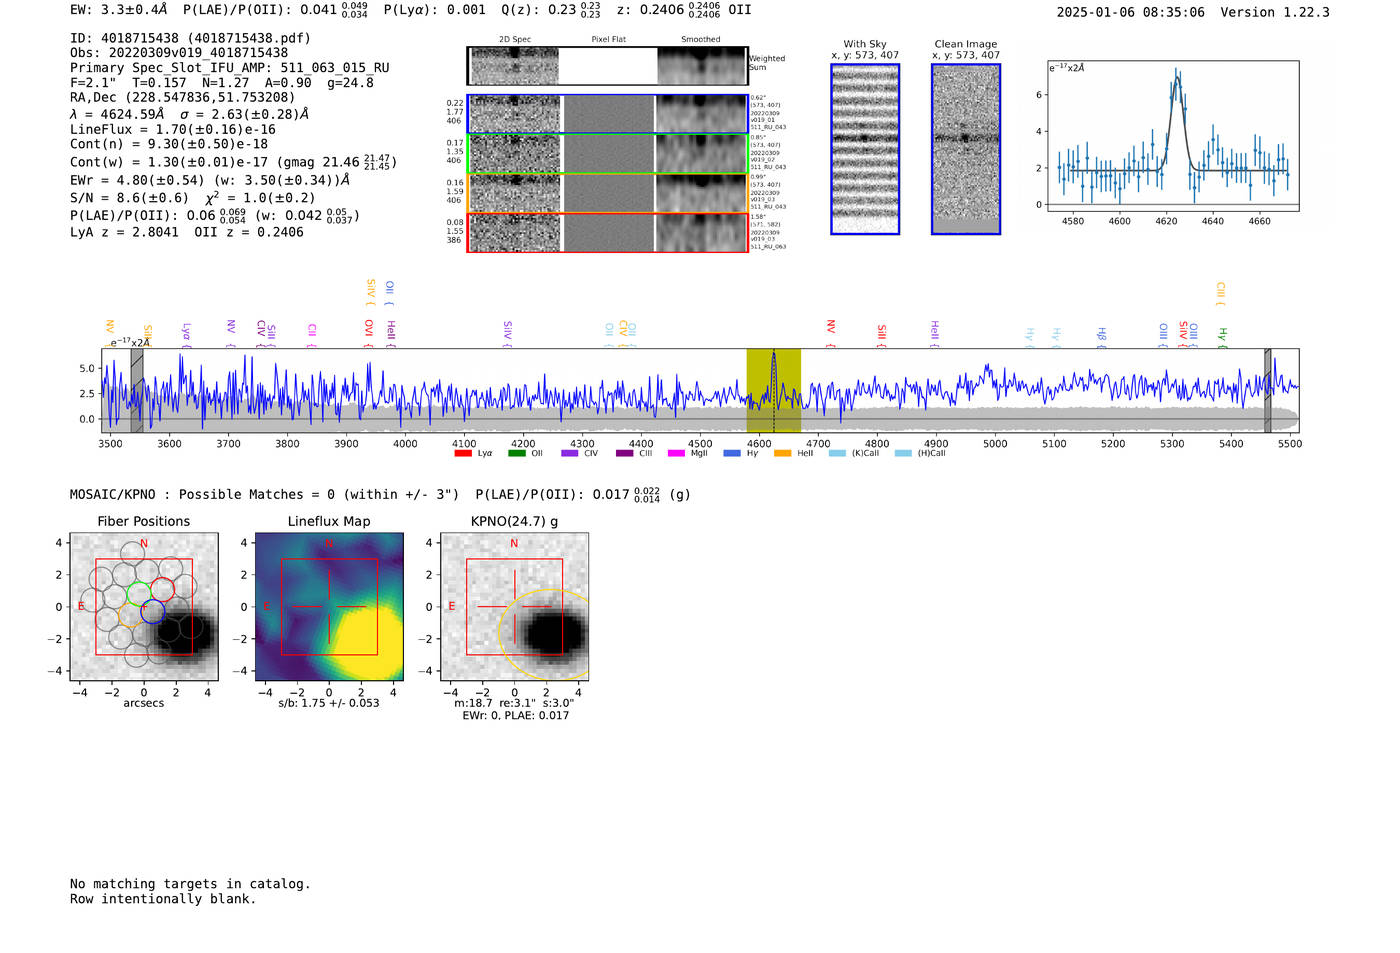Click the red fiber circle in Fiber Positions
The height and width of the screenshot is (953, 1400).
point(163,591)
